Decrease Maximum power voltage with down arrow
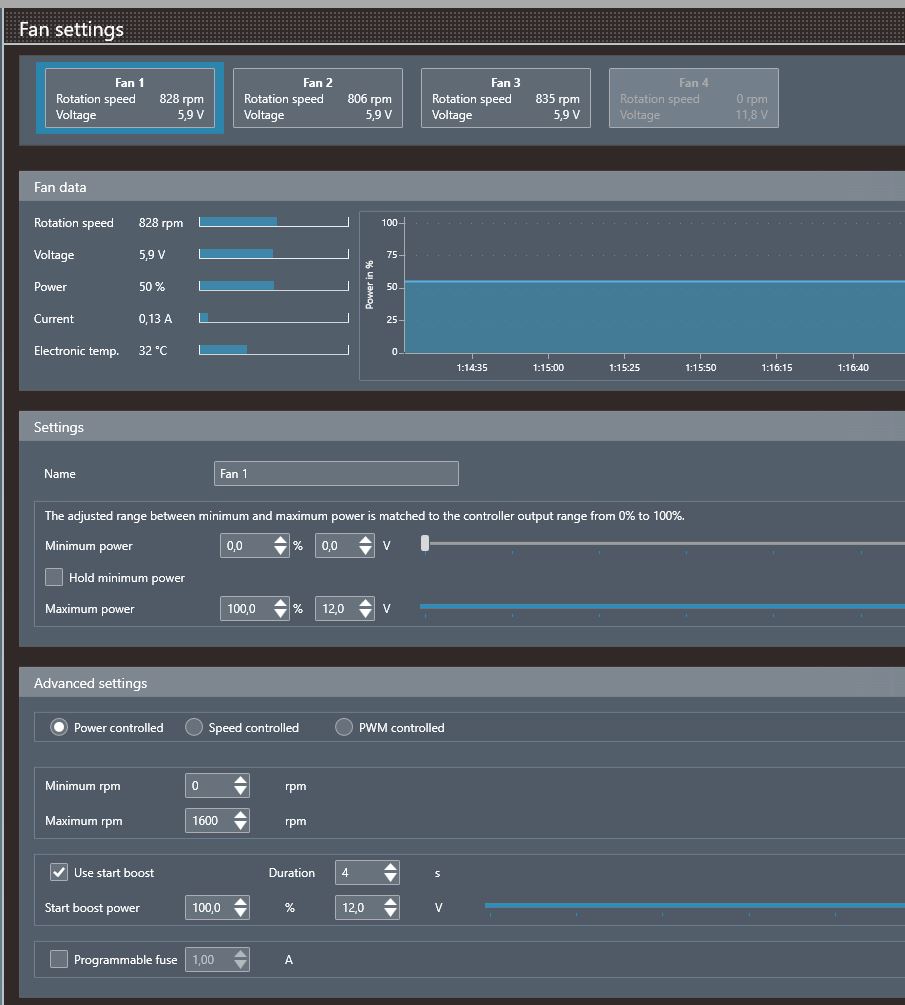905x1005 pixels. coord(365,613)
